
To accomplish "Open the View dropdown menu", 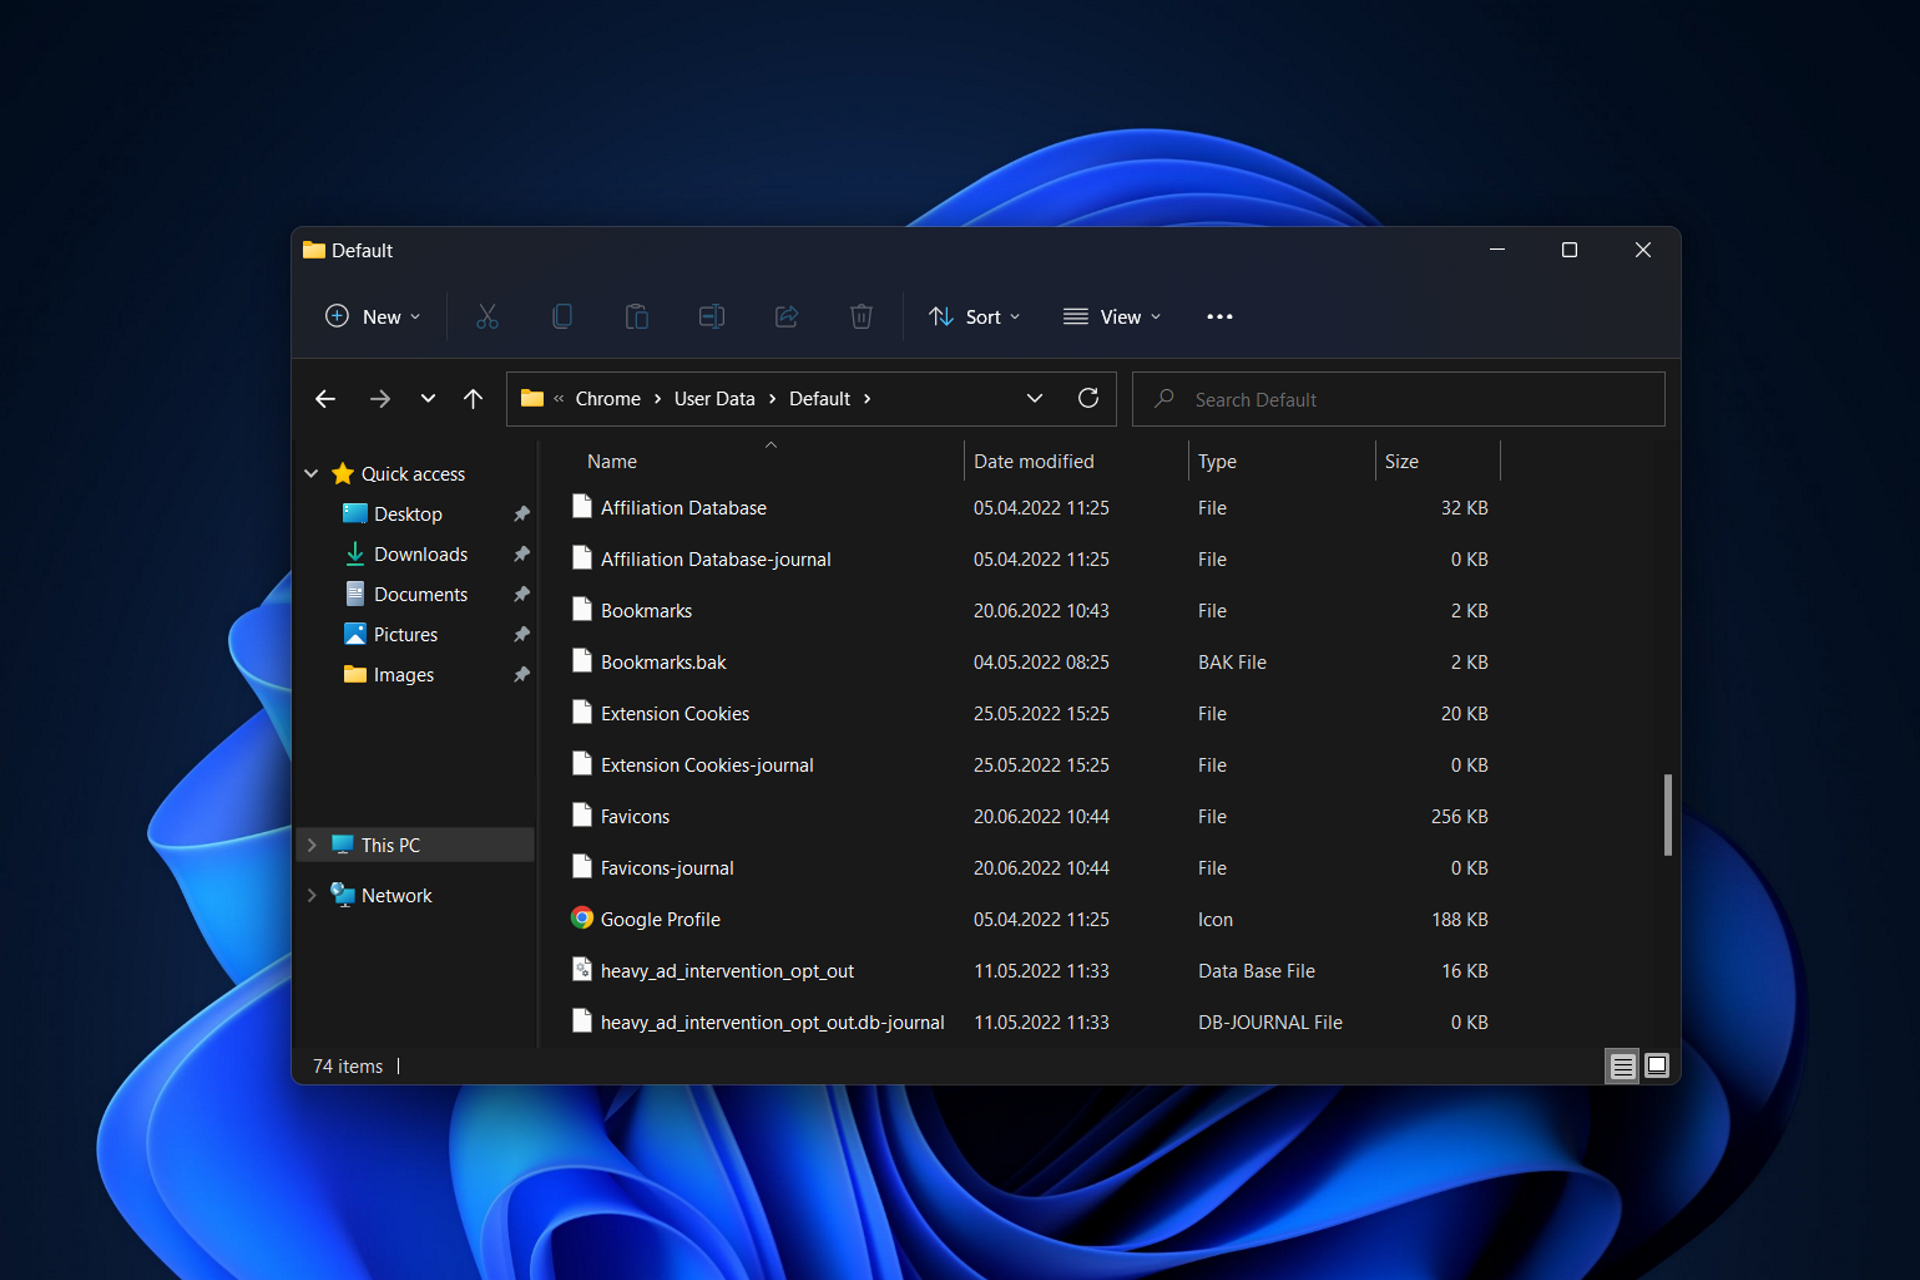I will [1112, 317].
